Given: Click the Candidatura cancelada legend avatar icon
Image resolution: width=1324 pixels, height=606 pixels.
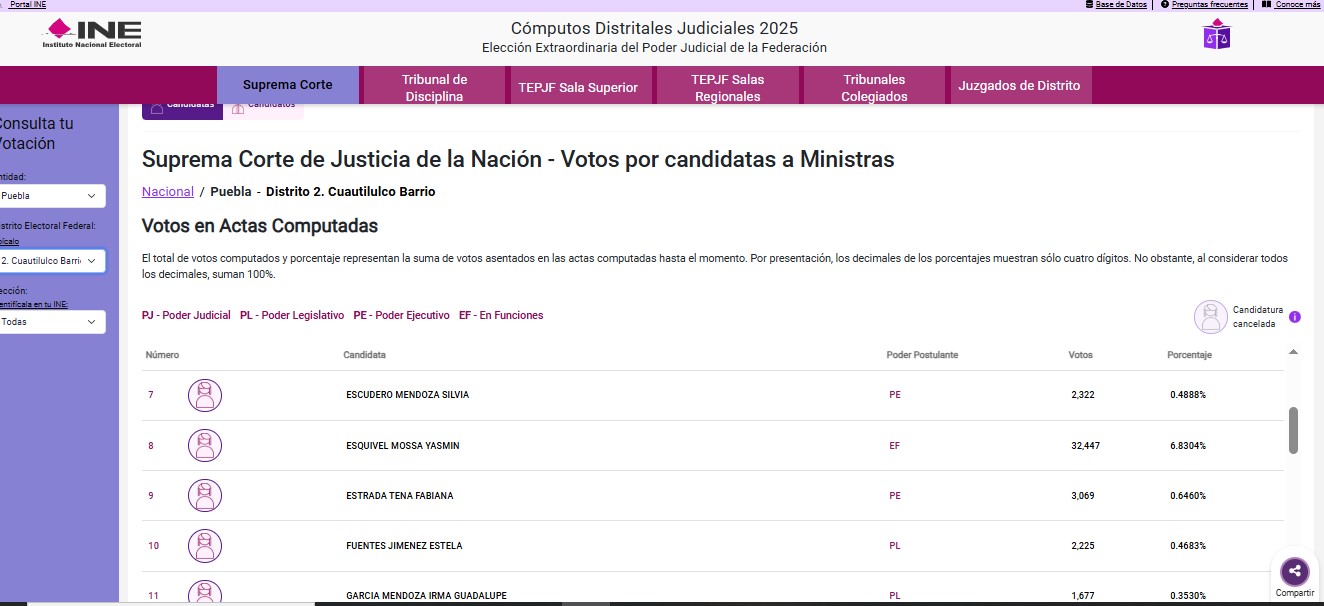Looking at the screenshot, I should (x=1210, y=317).
